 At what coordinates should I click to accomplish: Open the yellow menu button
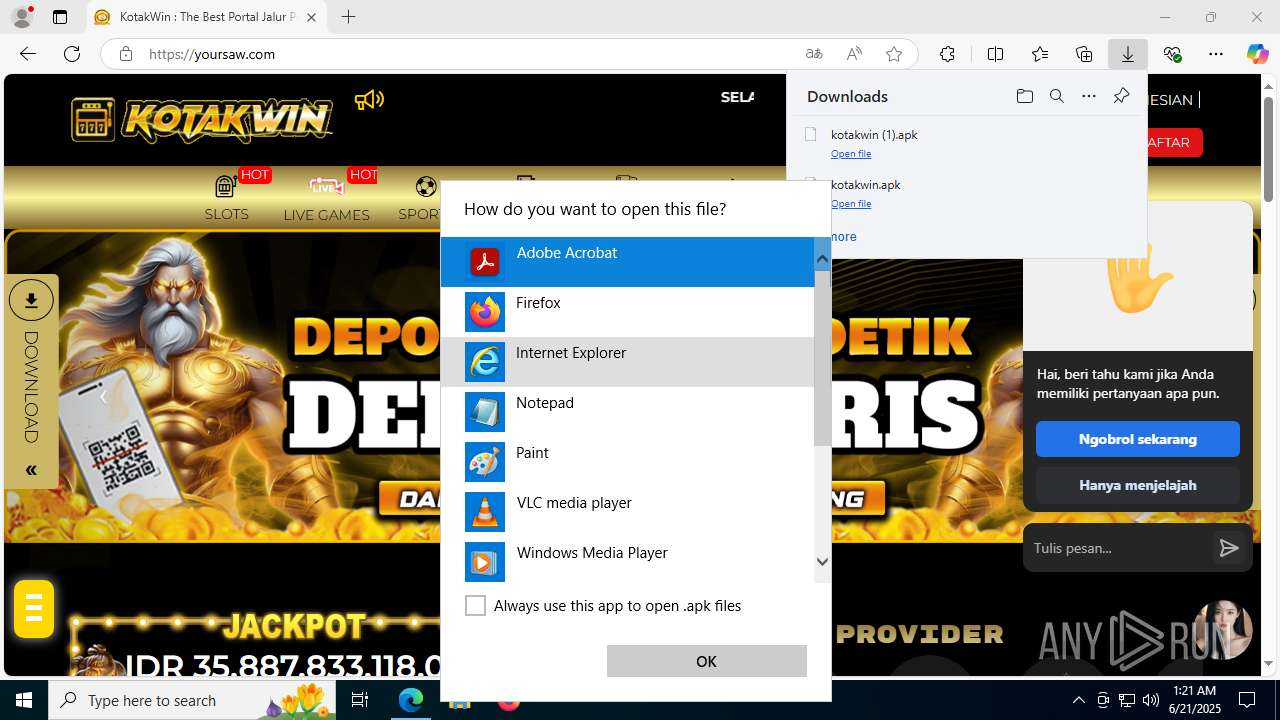pos(34,608)
